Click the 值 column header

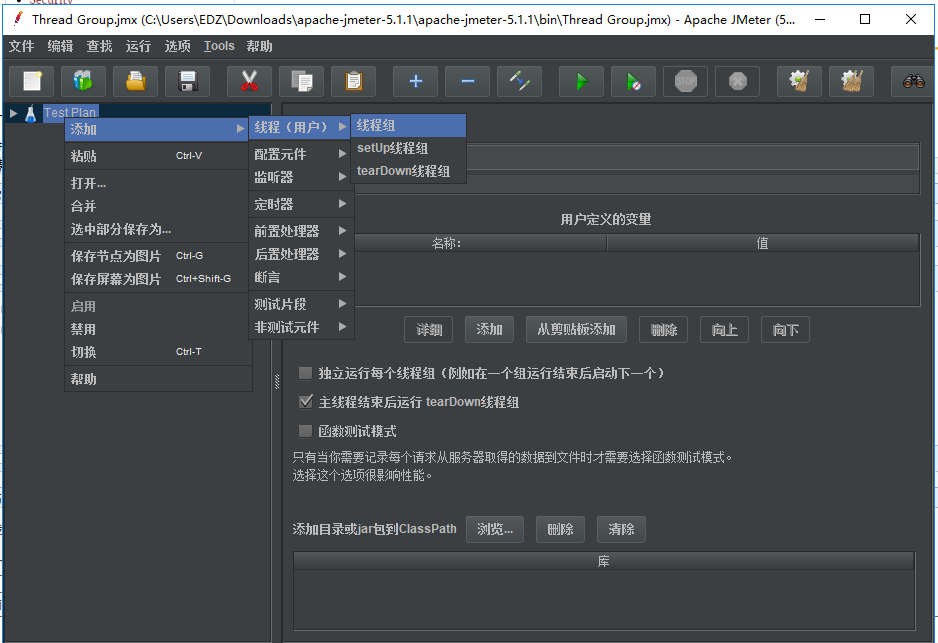[763, 243]
